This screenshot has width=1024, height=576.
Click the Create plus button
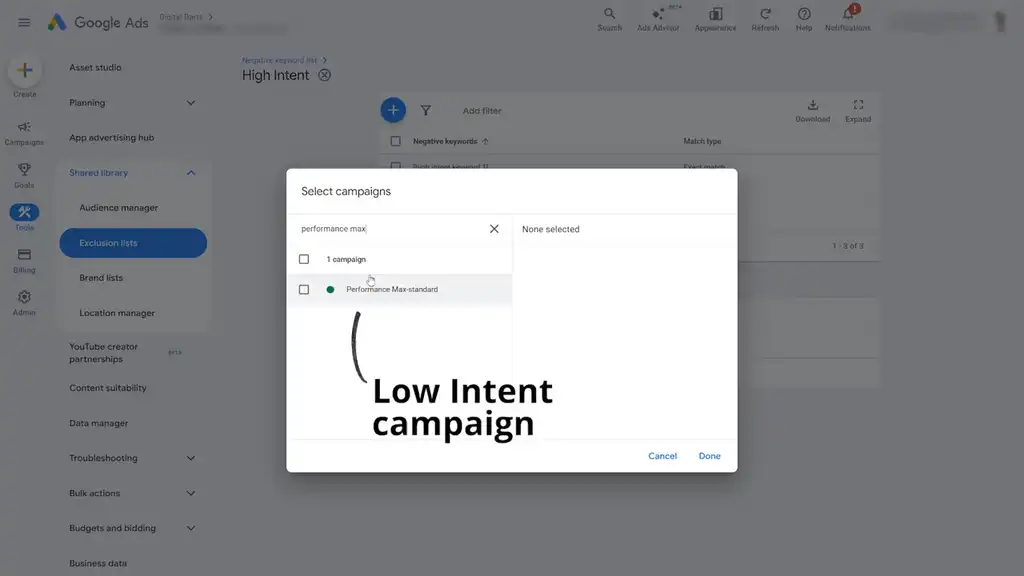[25, 71]
